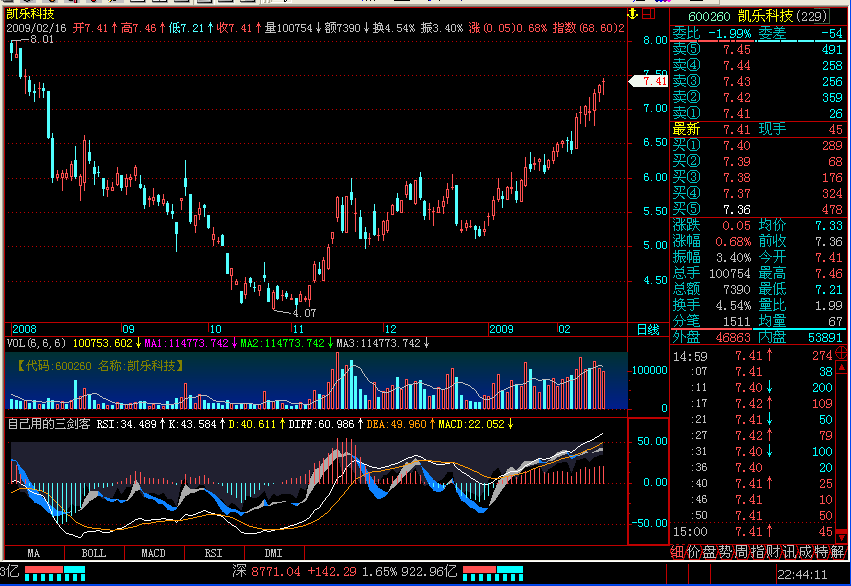Click the red window-layout icon beside the anchor
The width and height of the screenshot is (851, 586).
[x=649, y=14]
